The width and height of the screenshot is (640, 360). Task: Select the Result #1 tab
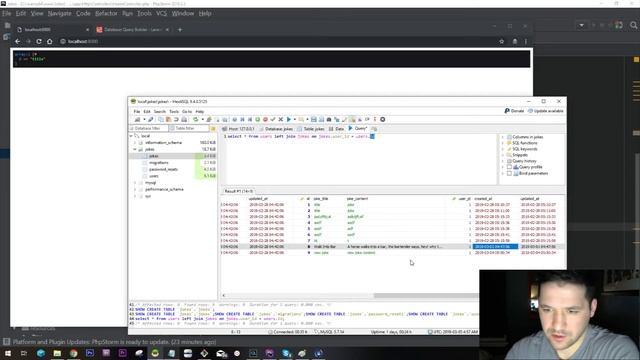[239, 191]
